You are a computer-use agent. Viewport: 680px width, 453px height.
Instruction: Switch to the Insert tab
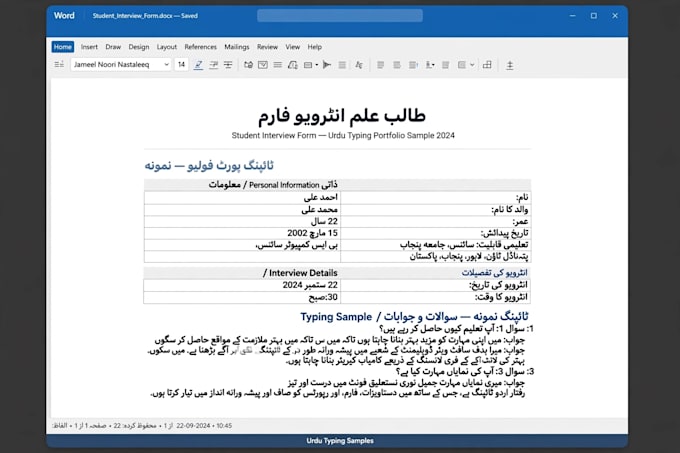[89, 47]
